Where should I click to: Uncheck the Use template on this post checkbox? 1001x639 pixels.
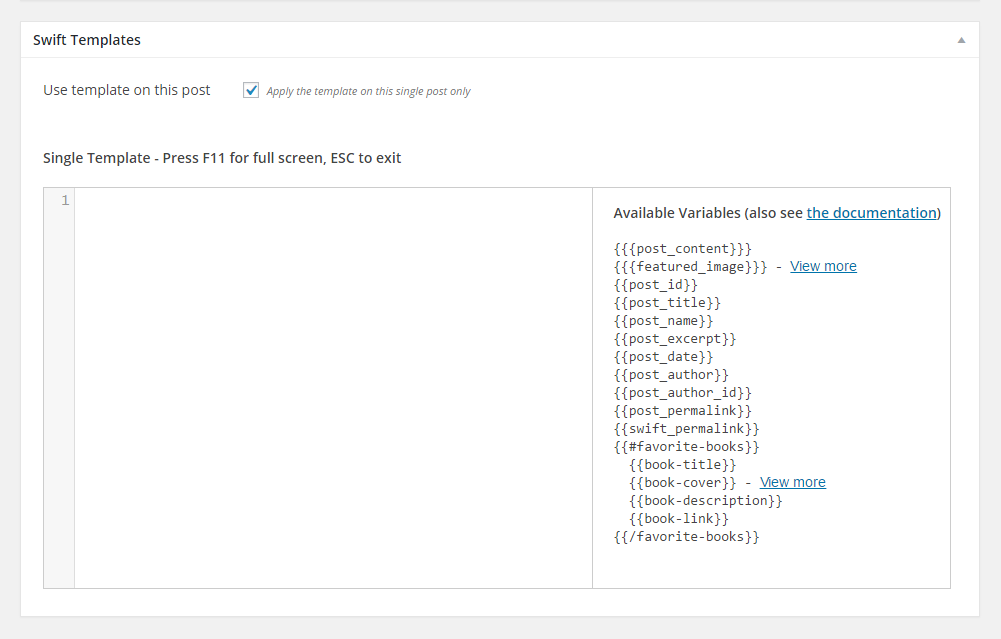click(x=251, y=90)
